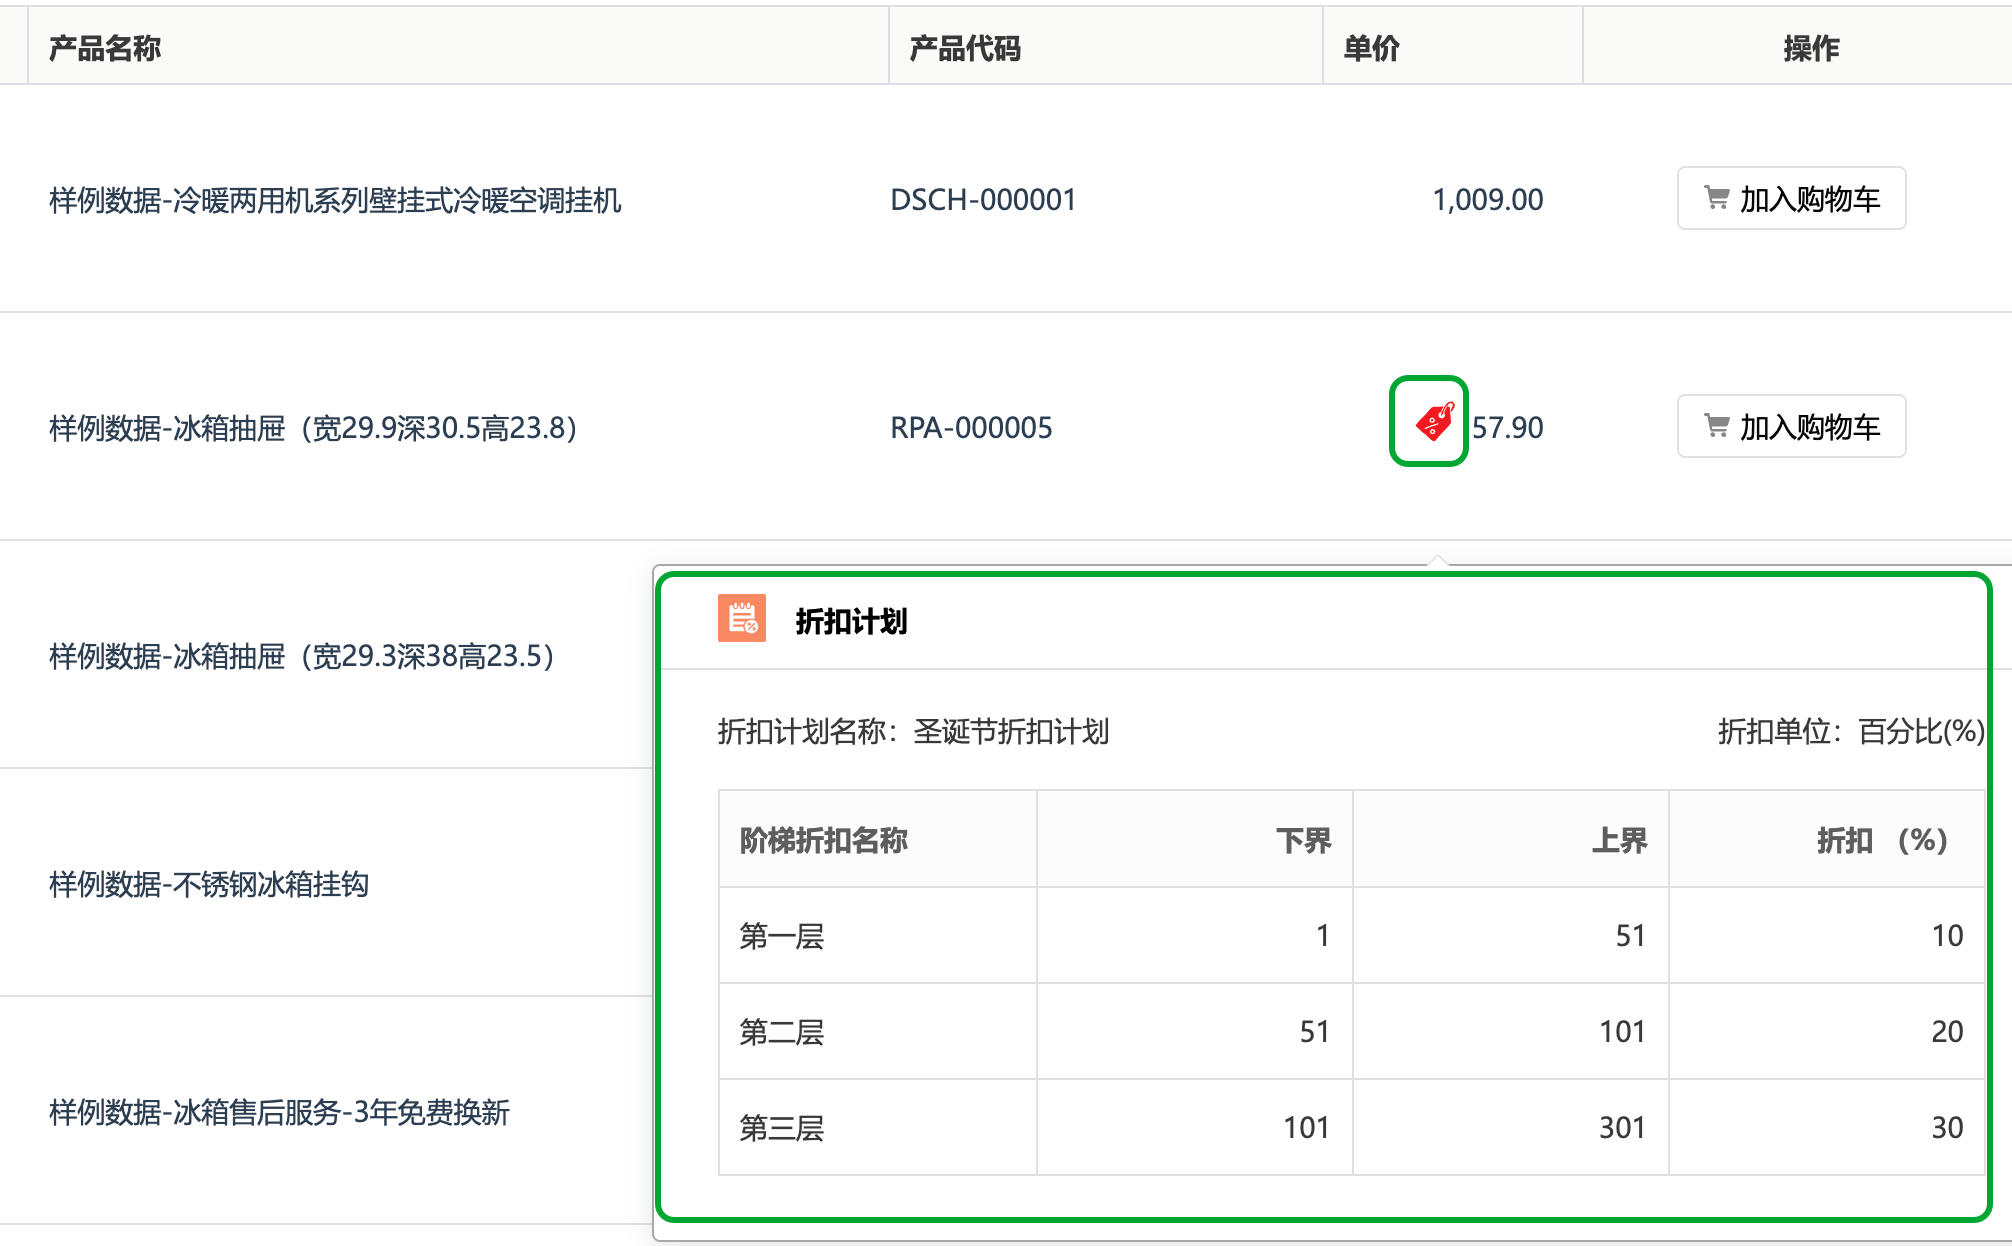
Task: Open product 不锈钢冰箱挂钩
Action: pos(209,884)
